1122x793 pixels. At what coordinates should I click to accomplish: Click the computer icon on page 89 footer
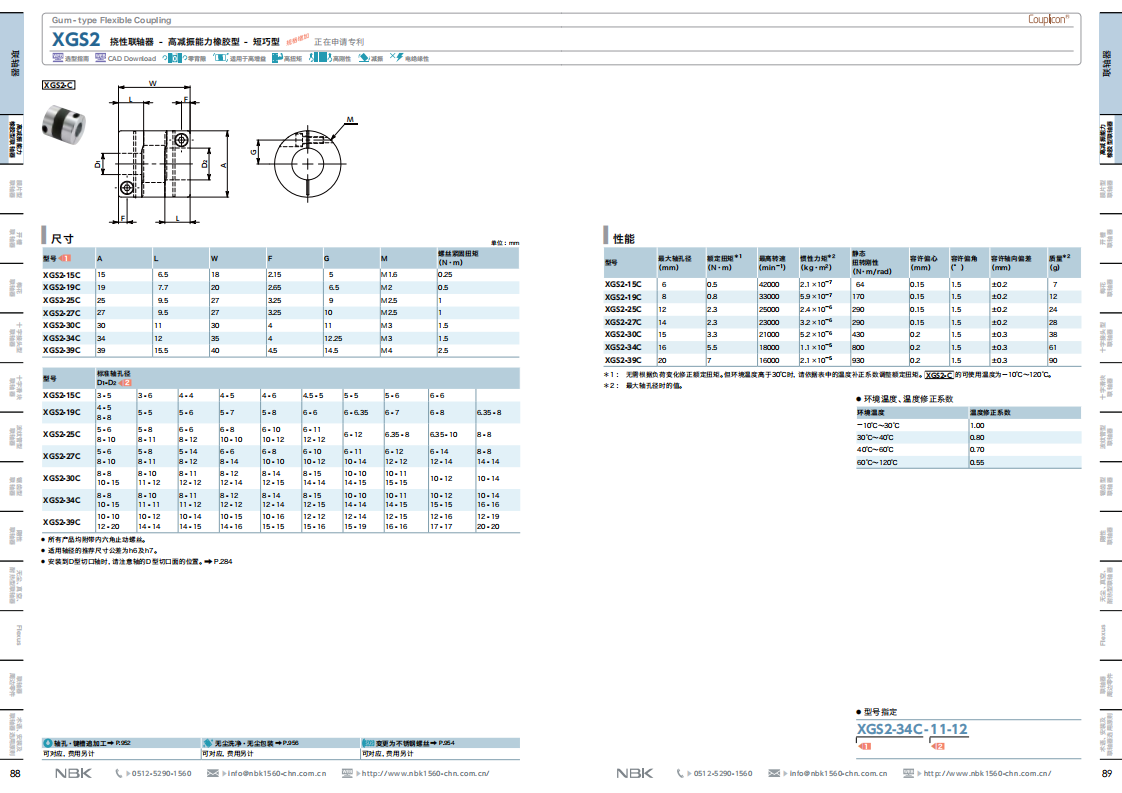(908, 773)
